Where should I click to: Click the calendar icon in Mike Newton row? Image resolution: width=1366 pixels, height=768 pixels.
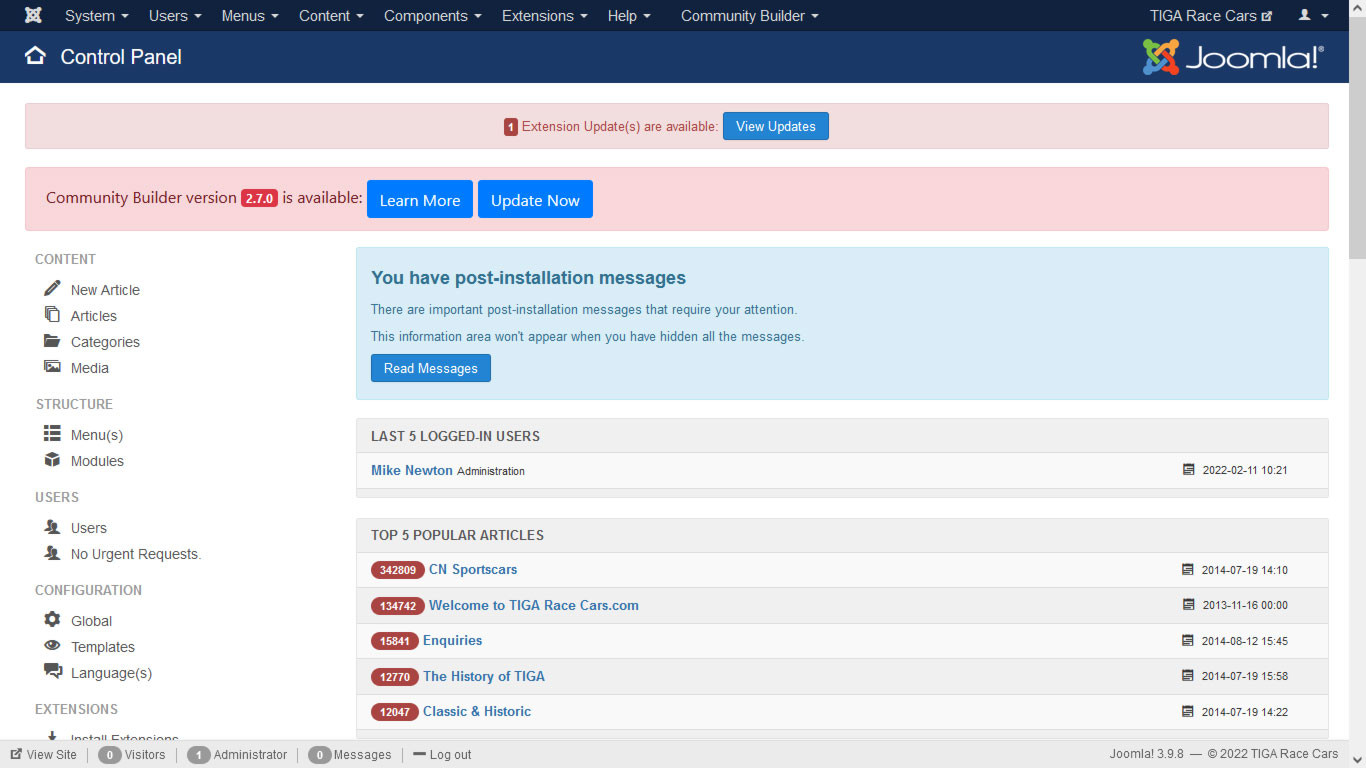point(1188,470)
